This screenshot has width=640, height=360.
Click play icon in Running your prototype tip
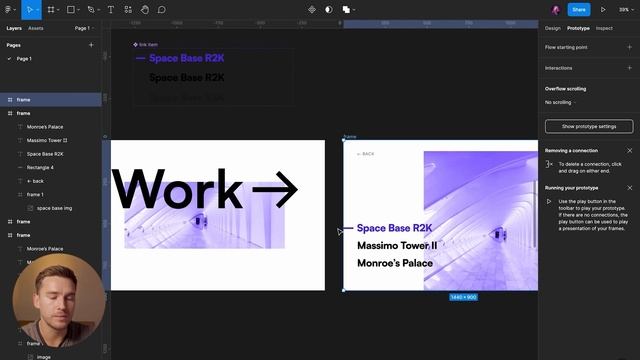[549, 201]
